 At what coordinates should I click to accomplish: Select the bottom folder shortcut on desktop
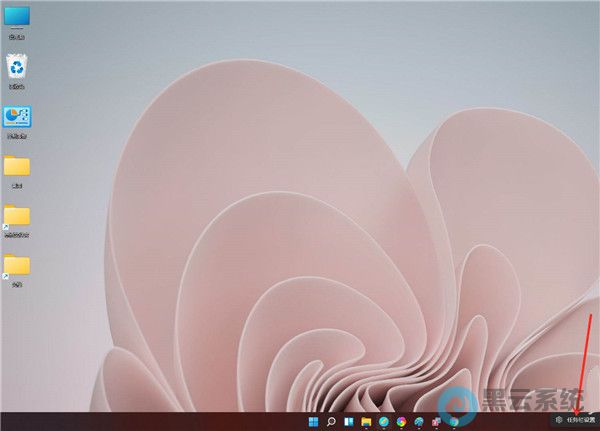[17, 266]
